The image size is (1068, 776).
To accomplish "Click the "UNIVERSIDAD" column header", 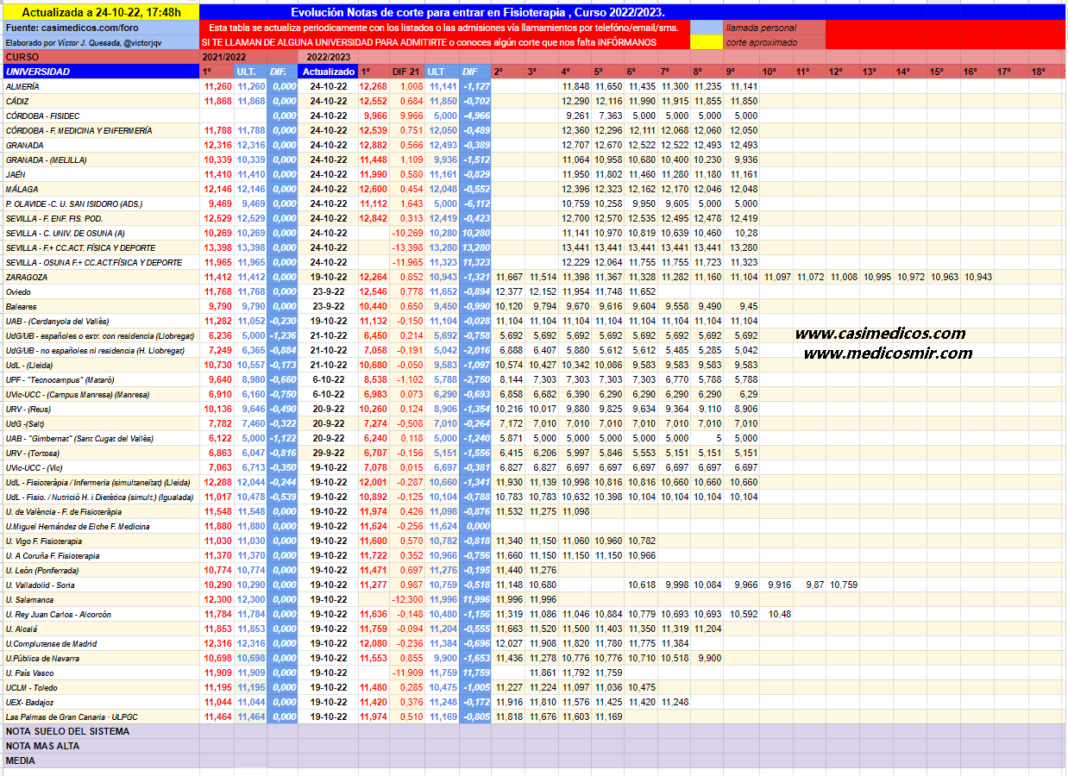I will pyautogui.click(x=101, y=72).
